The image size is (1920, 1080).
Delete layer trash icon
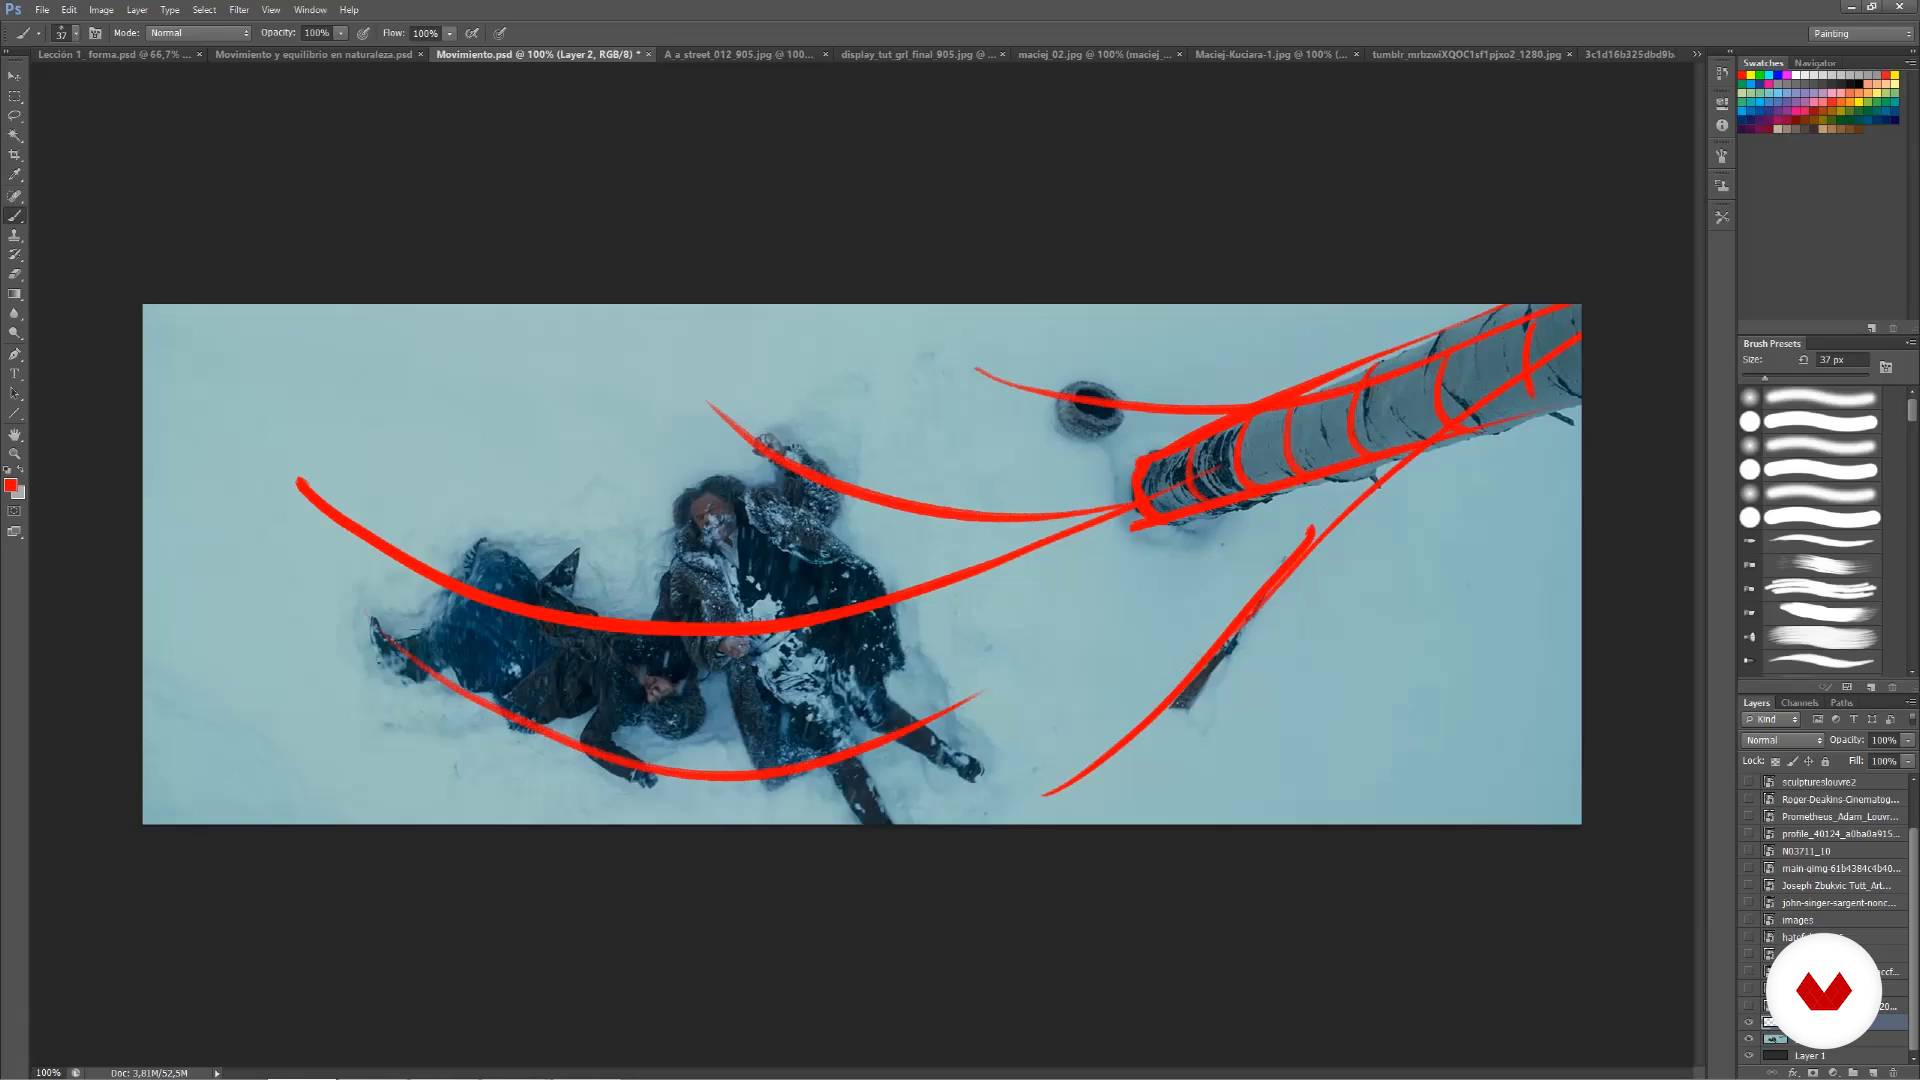click(x=1892, y=1073)
